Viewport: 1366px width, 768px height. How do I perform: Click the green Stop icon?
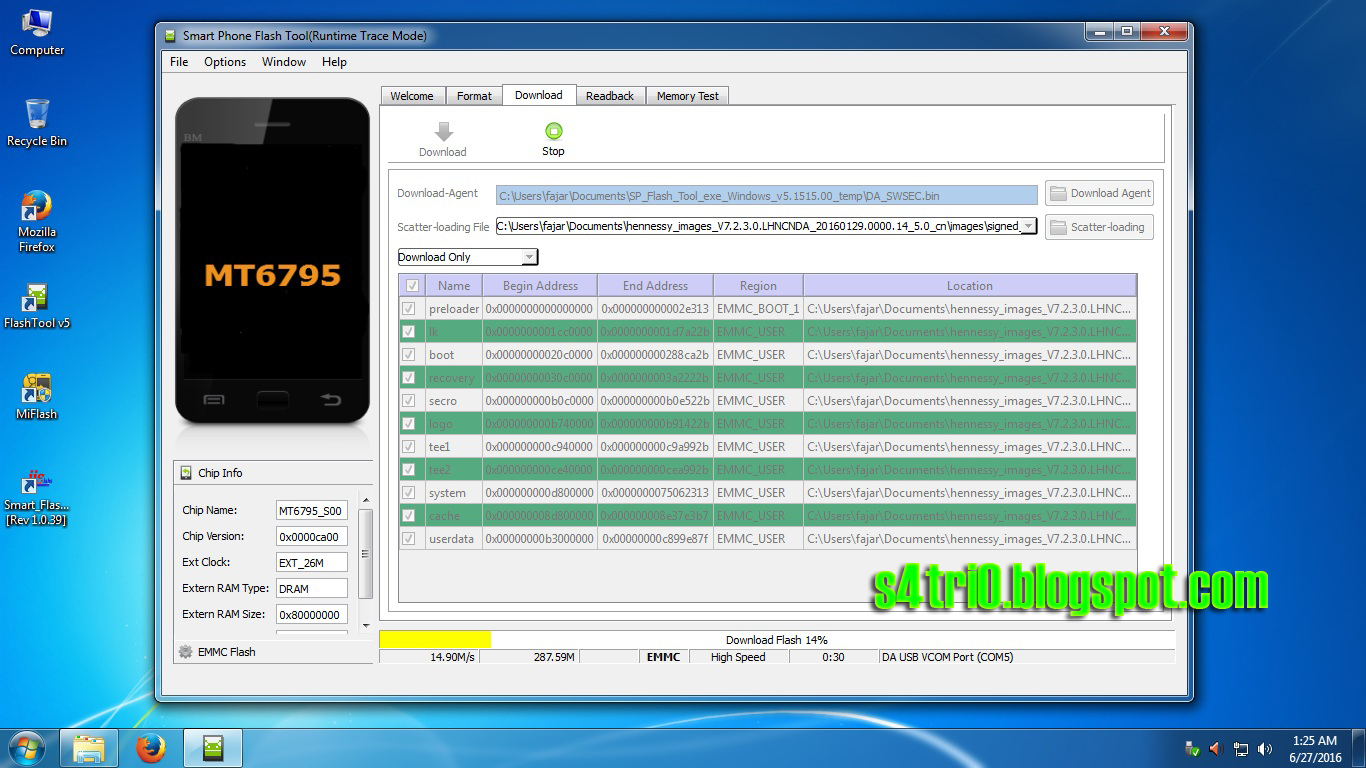[553, 131]
